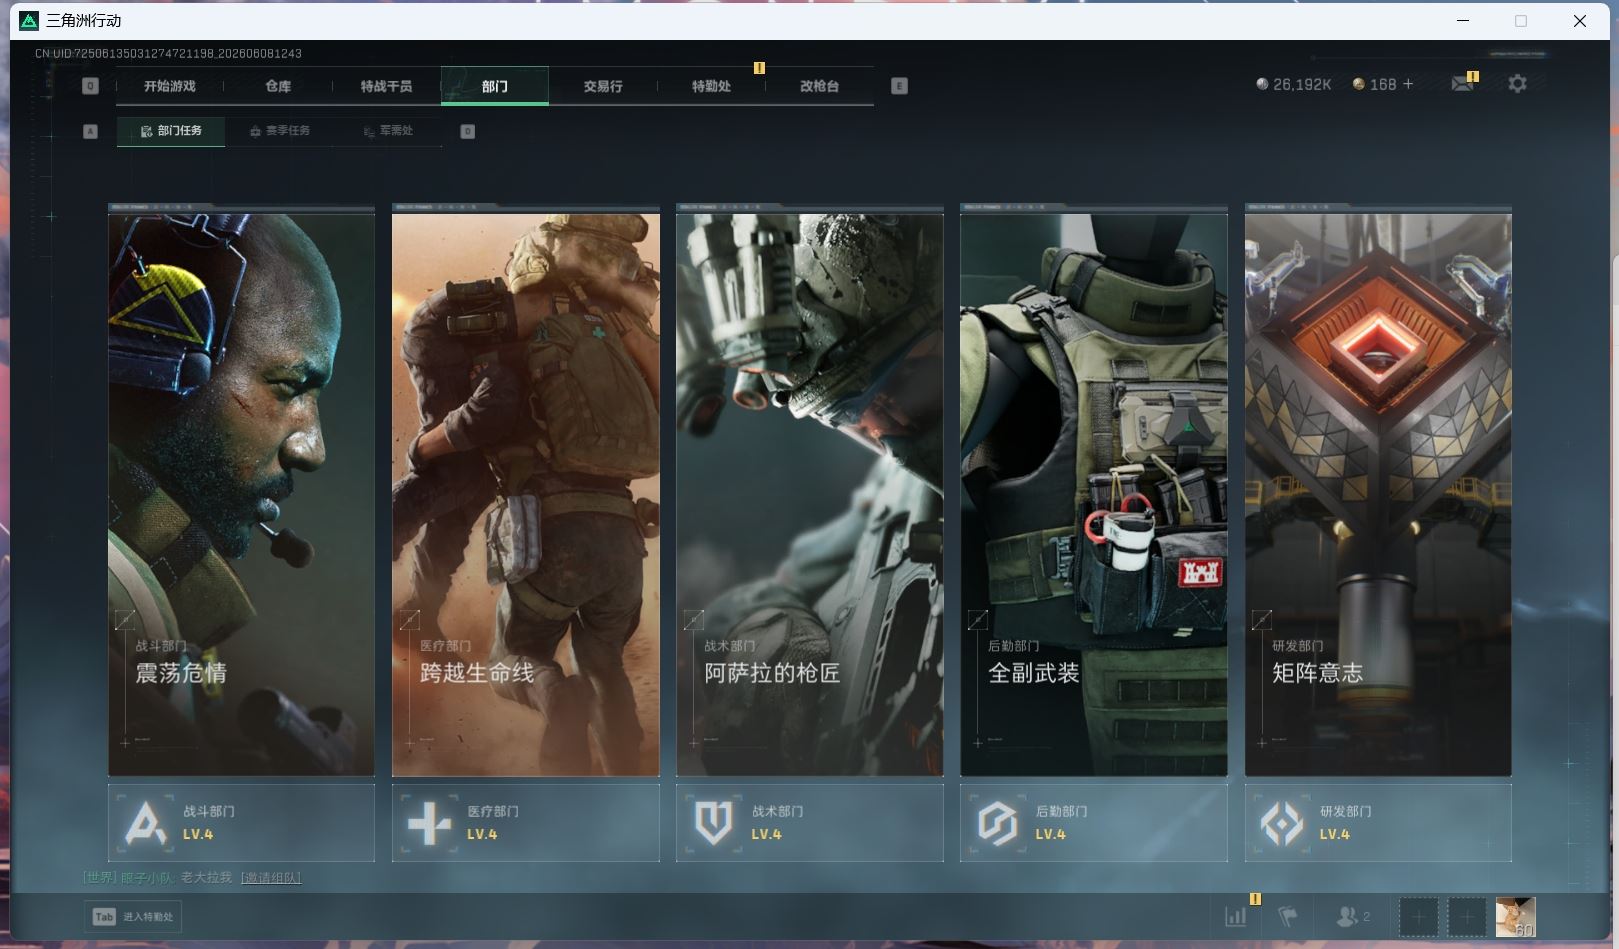Viewport: 1619px width, 949px height.
Task: Open the 赛季任务 sub-tab
Action: tap(279, 131)
